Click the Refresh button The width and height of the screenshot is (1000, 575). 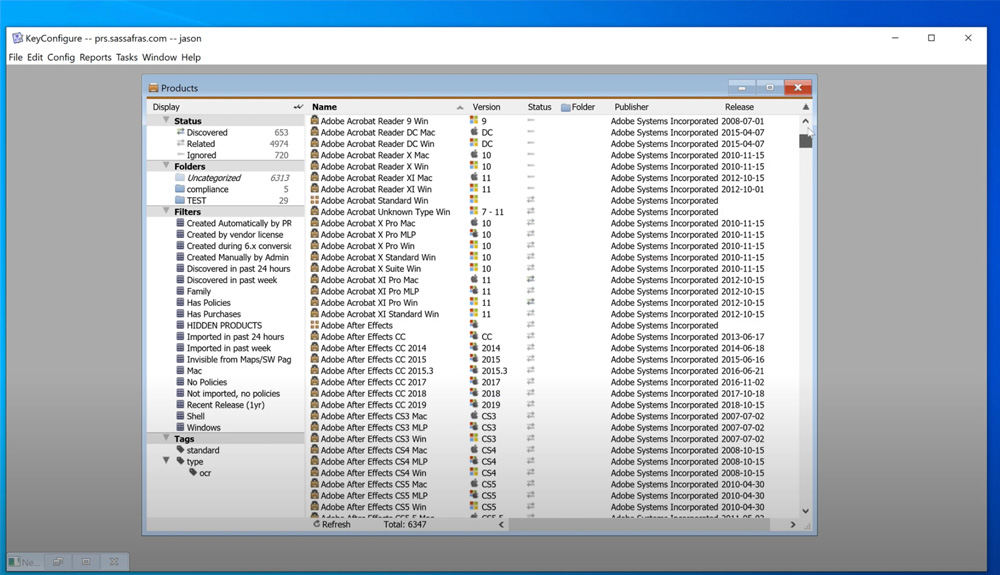[x=332, y=524]
